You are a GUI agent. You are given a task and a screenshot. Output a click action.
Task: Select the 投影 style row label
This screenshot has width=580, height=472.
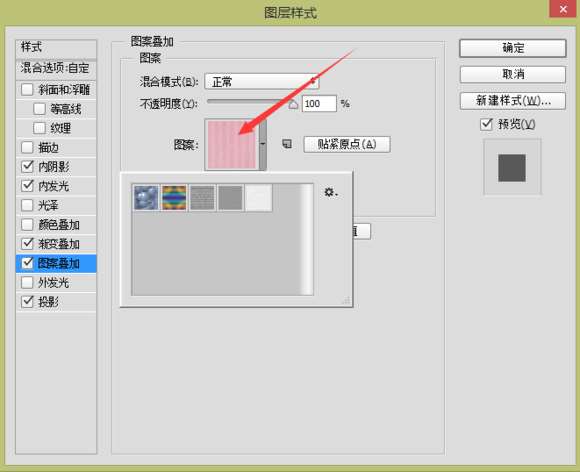pyautogui.click(x=48, y=302)
